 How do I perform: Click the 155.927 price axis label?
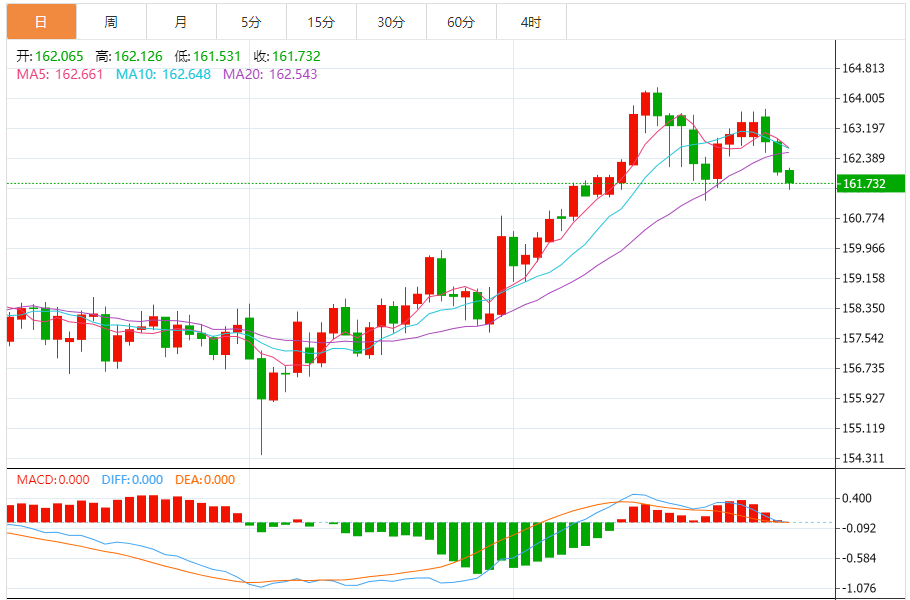tap(864, 398)
